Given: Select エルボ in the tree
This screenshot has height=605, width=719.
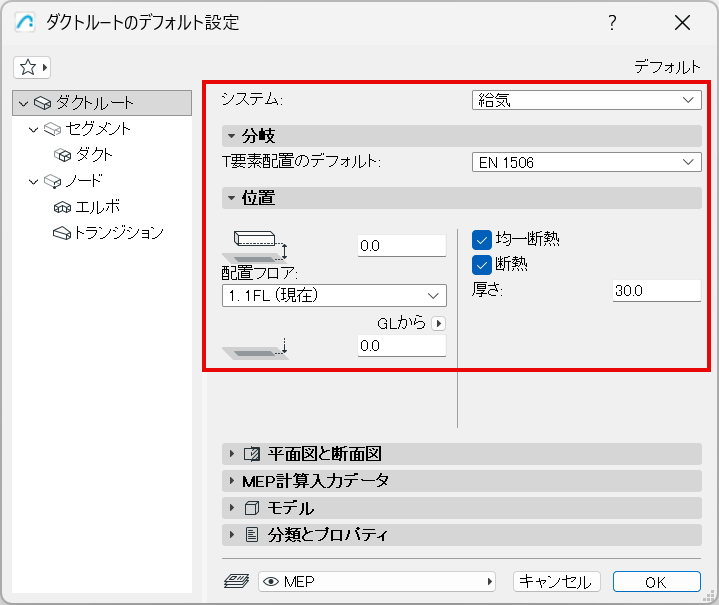Looking at the screenshot, I should 97,207.
